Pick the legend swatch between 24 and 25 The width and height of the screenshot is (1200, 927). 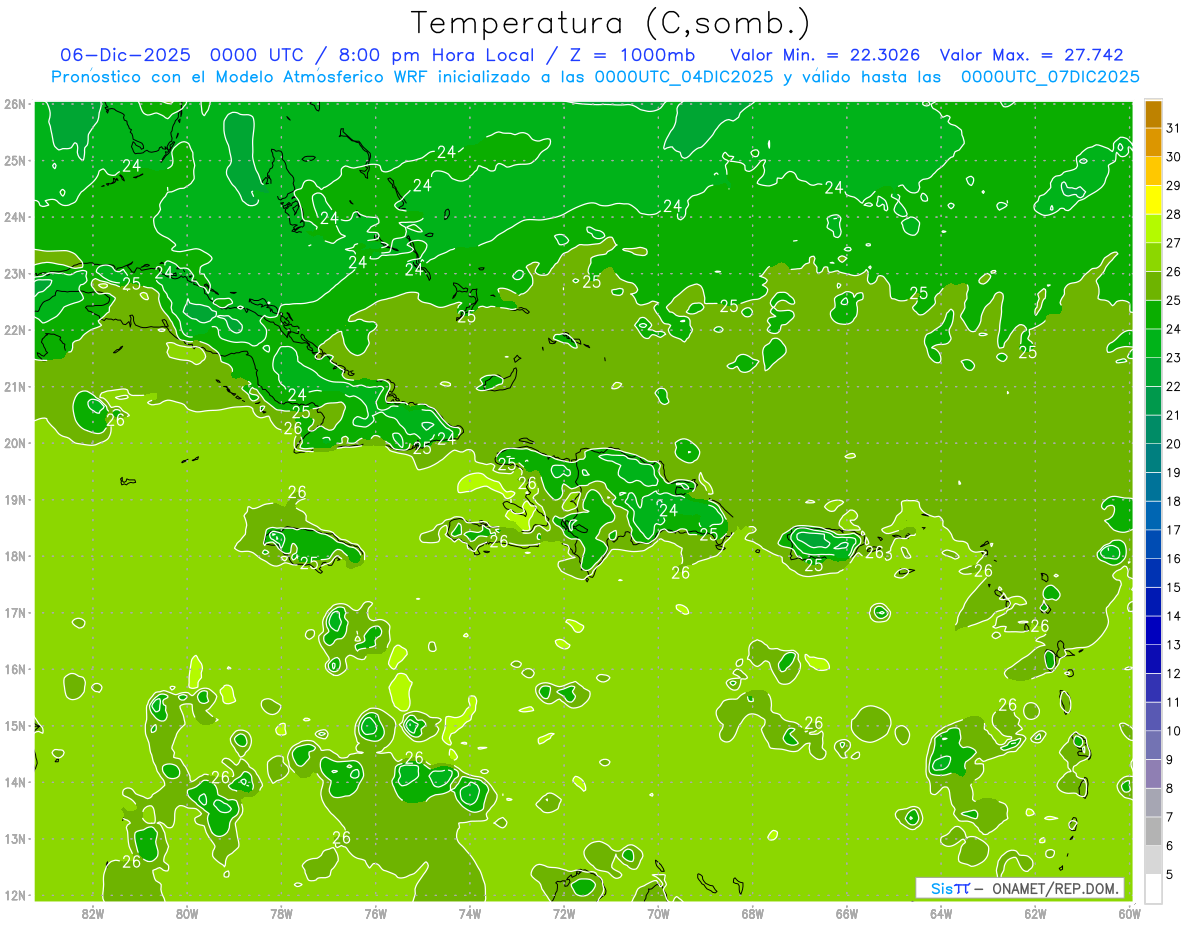click(1153, 315)
